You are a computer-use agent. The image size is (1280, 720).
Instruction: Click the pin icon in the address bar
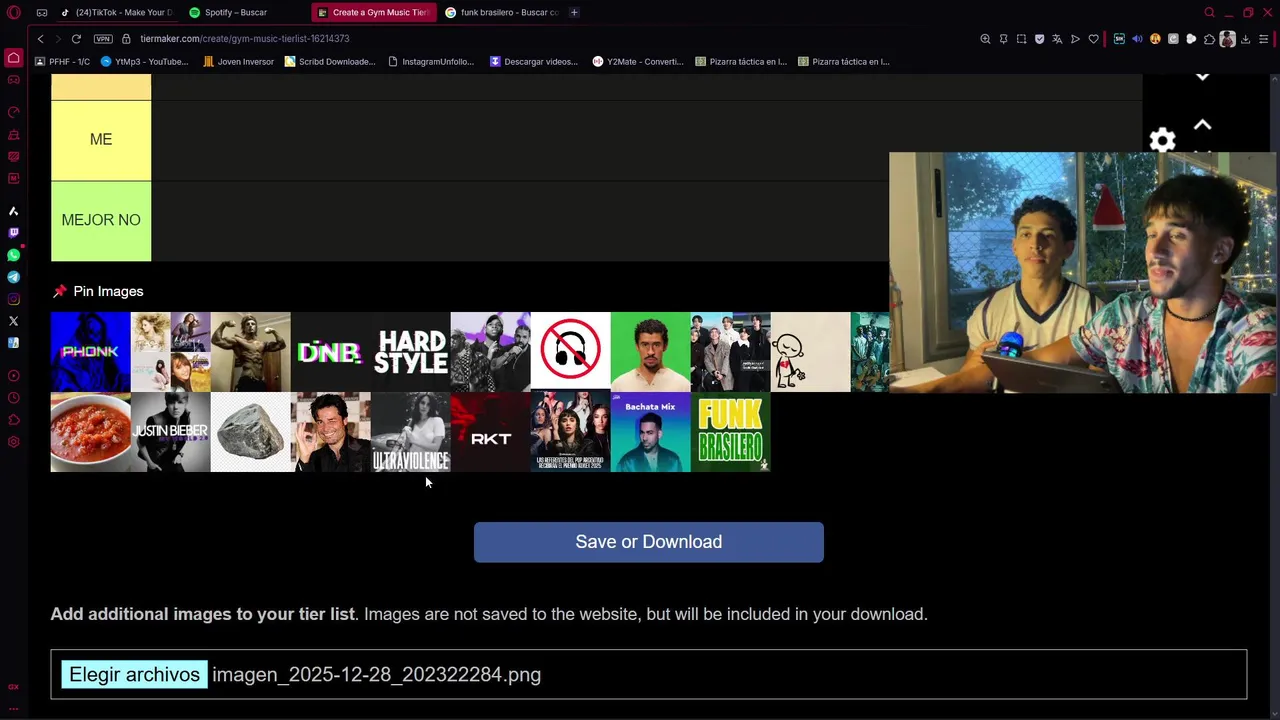pos(1003,39)
